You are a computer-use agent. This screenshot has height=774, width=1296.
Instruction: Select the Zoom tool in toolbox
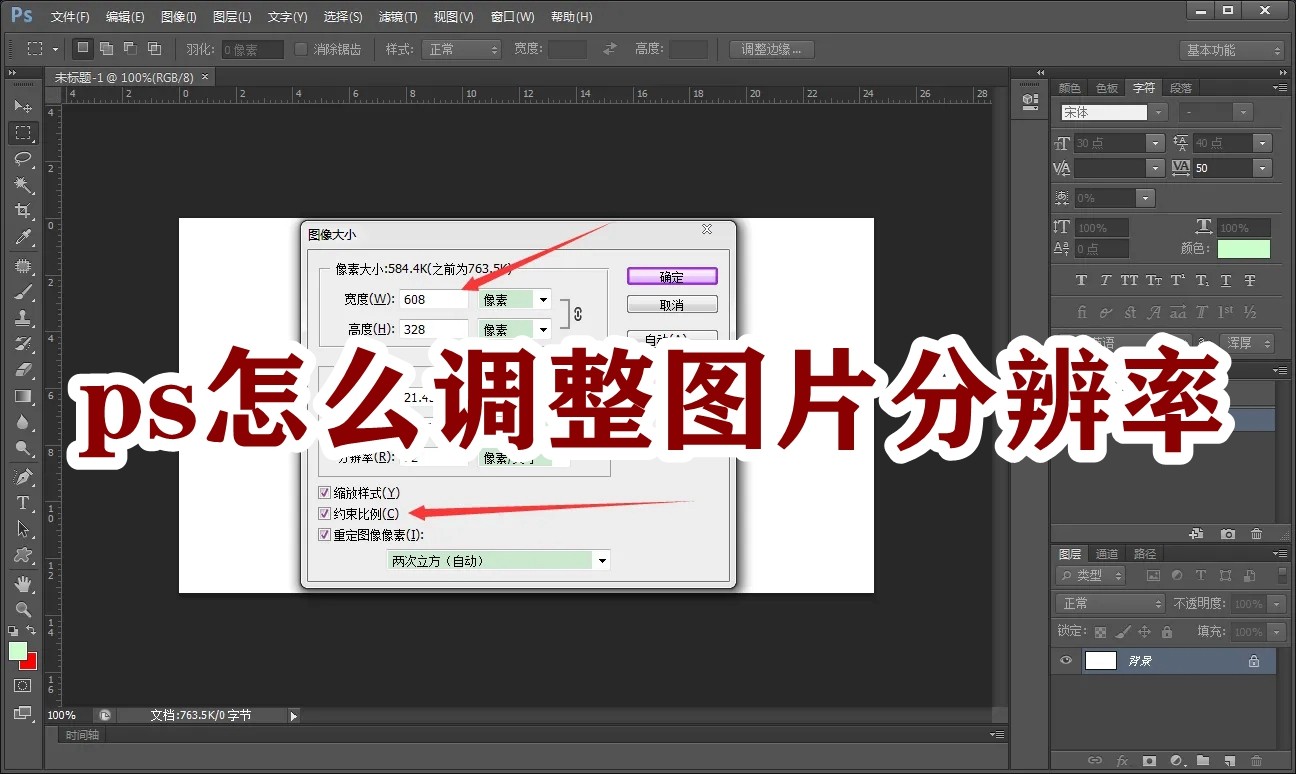tap(23, 609)
